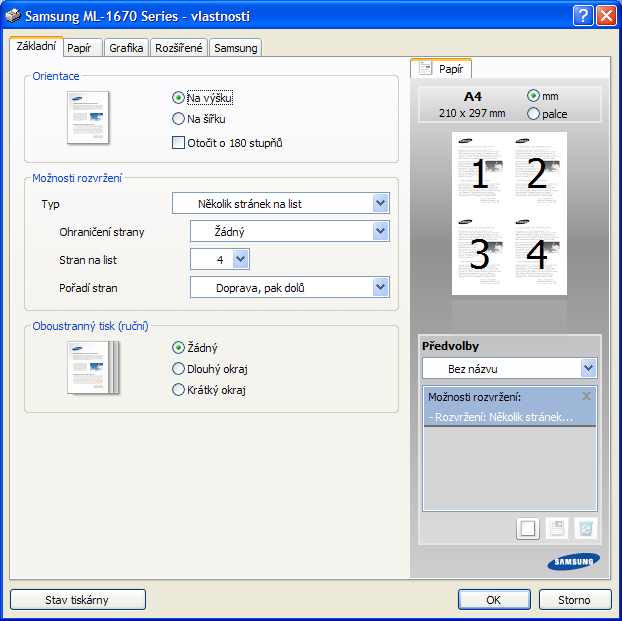Screen dimensions: 622x621
Task: Click the Předvolby heading
Action: 450,346
